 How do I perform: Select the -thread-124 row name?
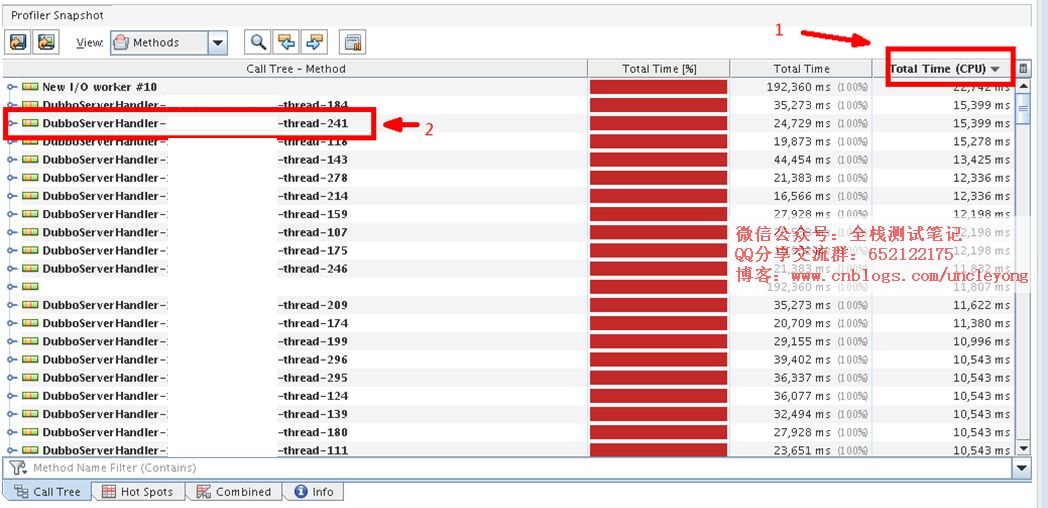pos(313,396)
